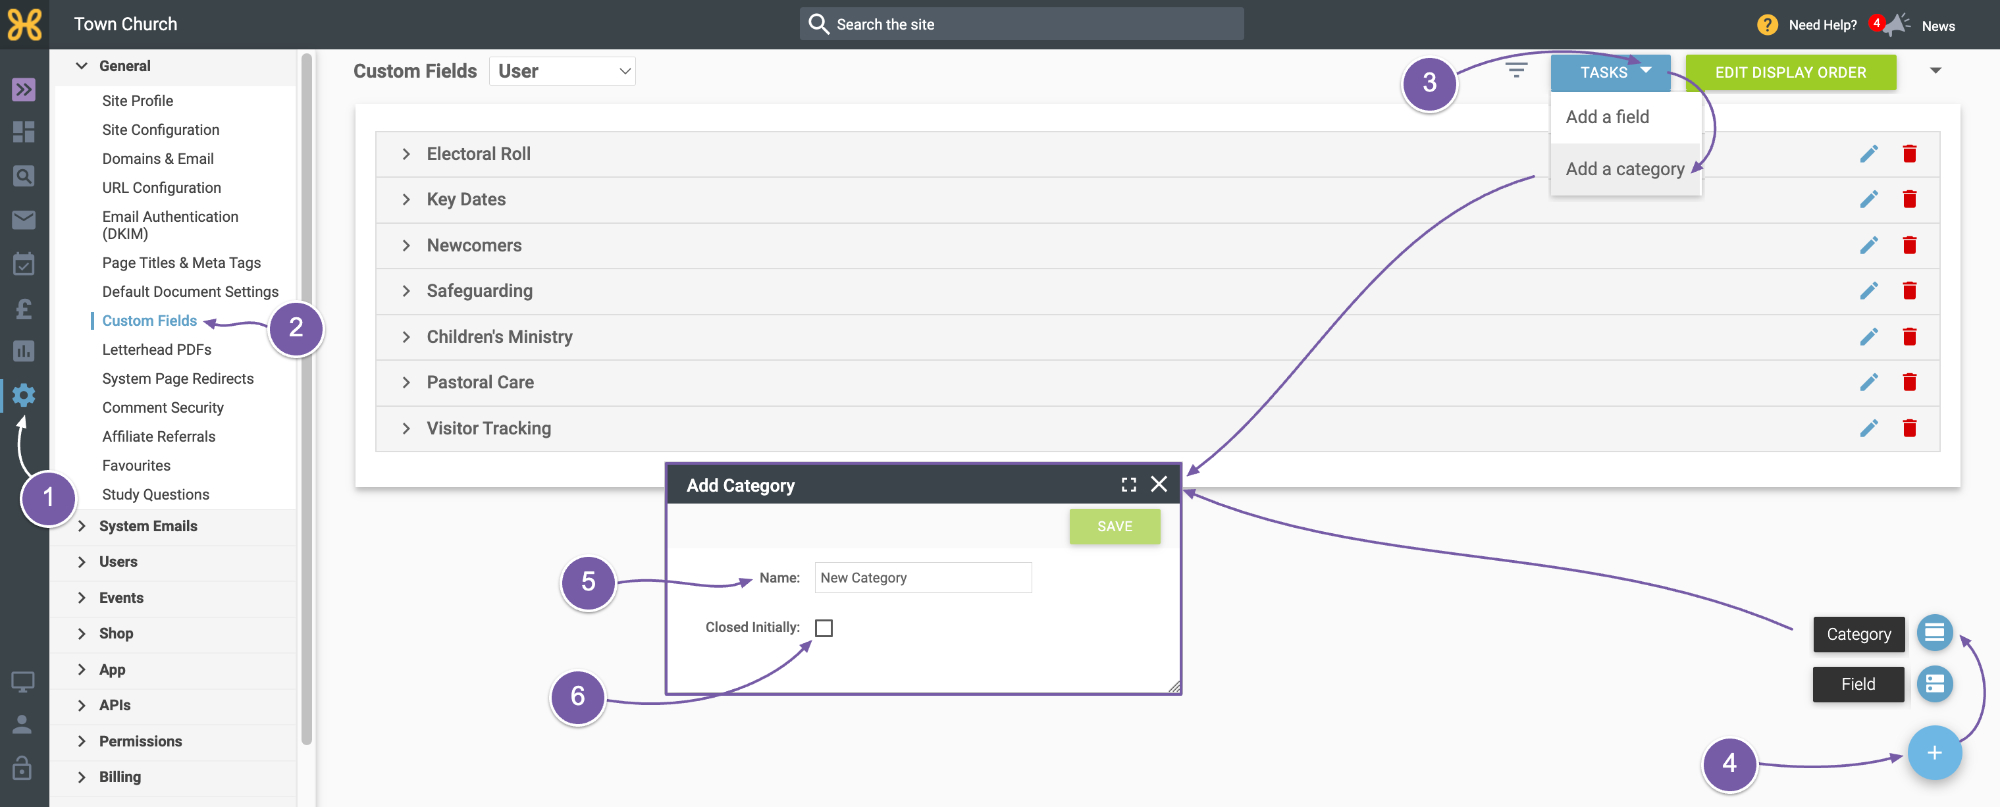The width and height of the screenshot is (2000, 807).
Task: Delete the Visitor Tracking trash icon
Action: [1910, 428]
